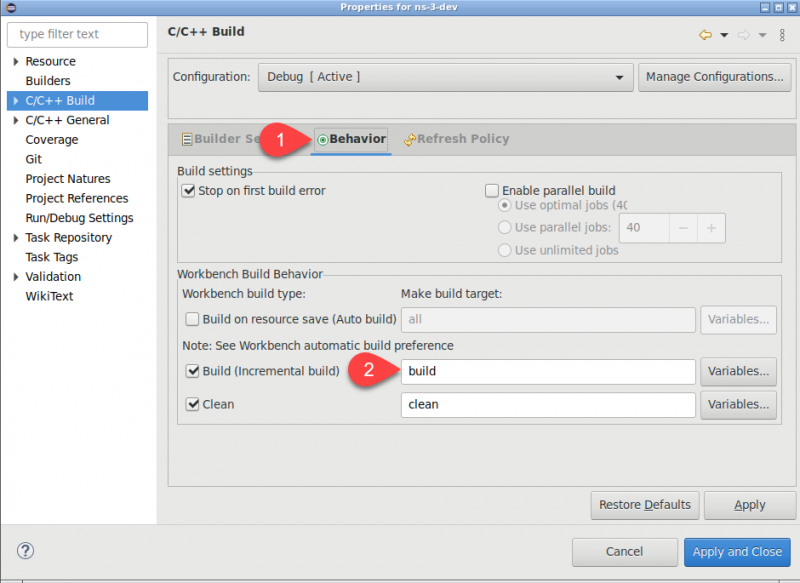Click Variables button for auto build target
Viewport: 800px width, 583px height.
(738, 320)
